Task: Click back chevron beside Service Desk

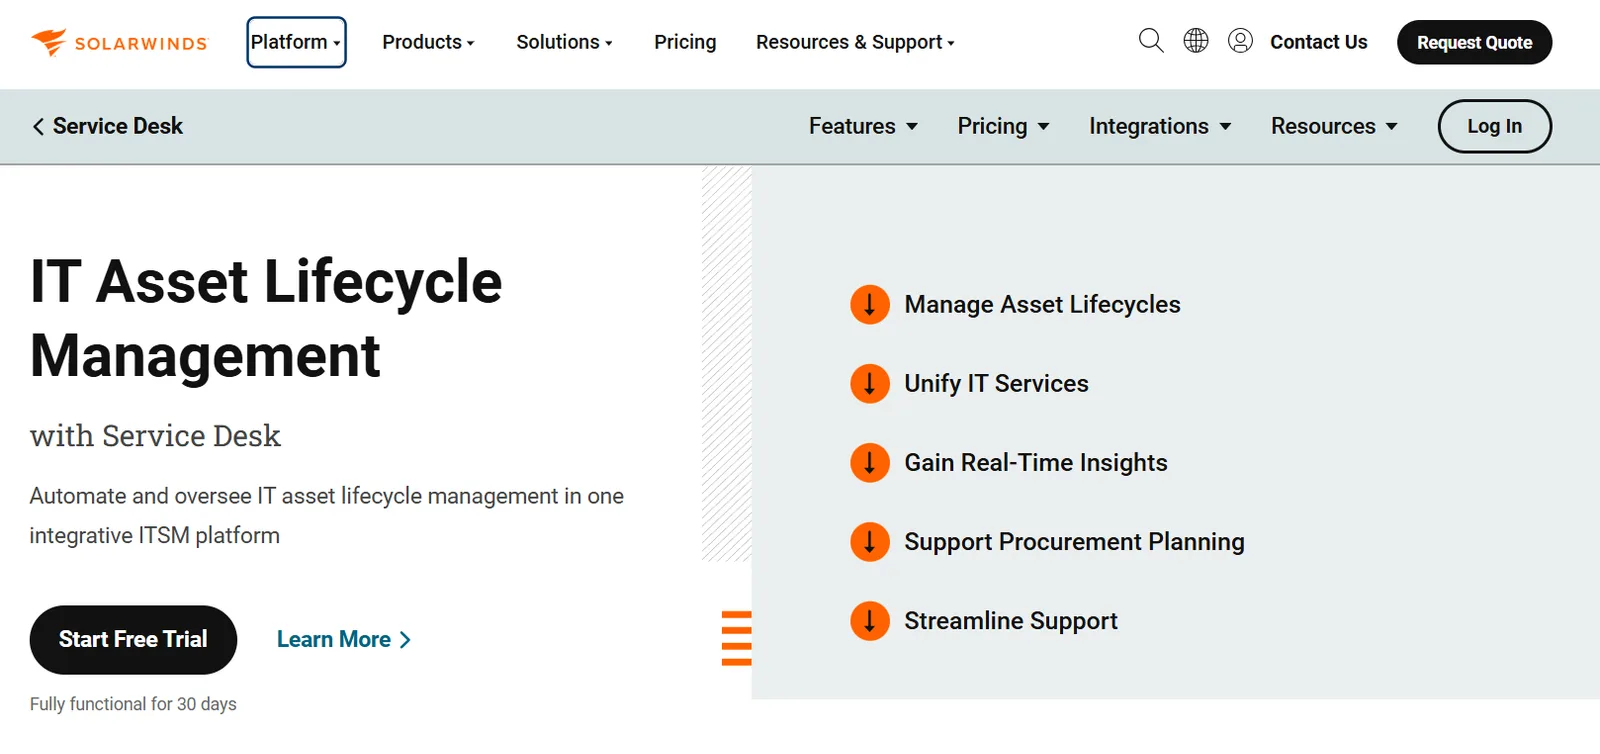Action: click(38, 126)
